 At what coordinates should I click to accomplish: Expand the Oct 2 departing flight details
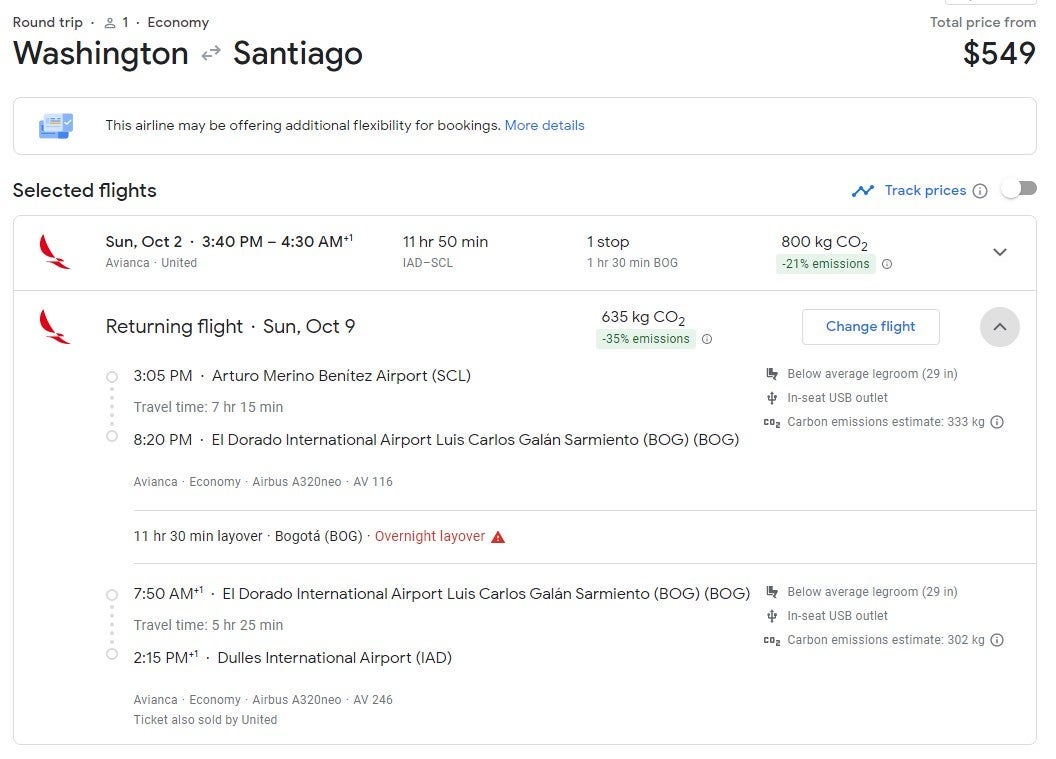[x=999, y=252]
